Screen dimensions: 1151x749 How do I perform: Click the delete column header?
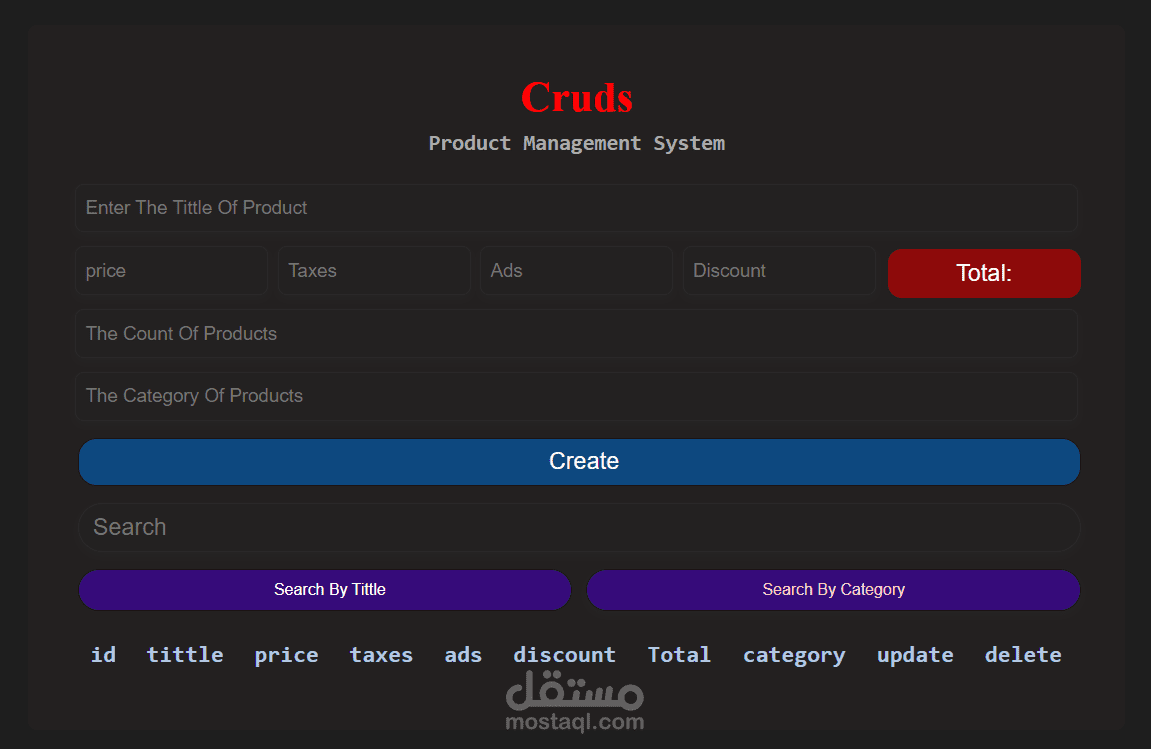(x=1023, y=654)
